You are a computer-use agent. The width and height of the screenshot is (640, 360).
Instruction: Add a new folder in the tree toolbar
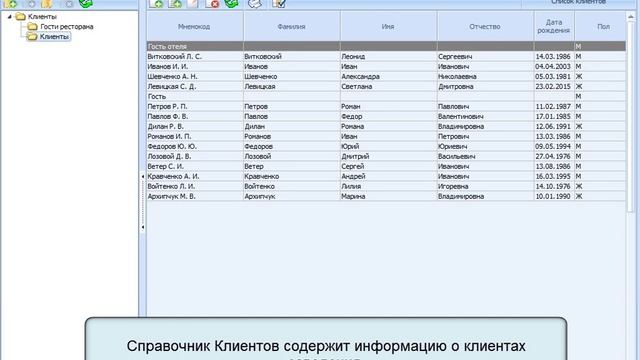[11, 4]
